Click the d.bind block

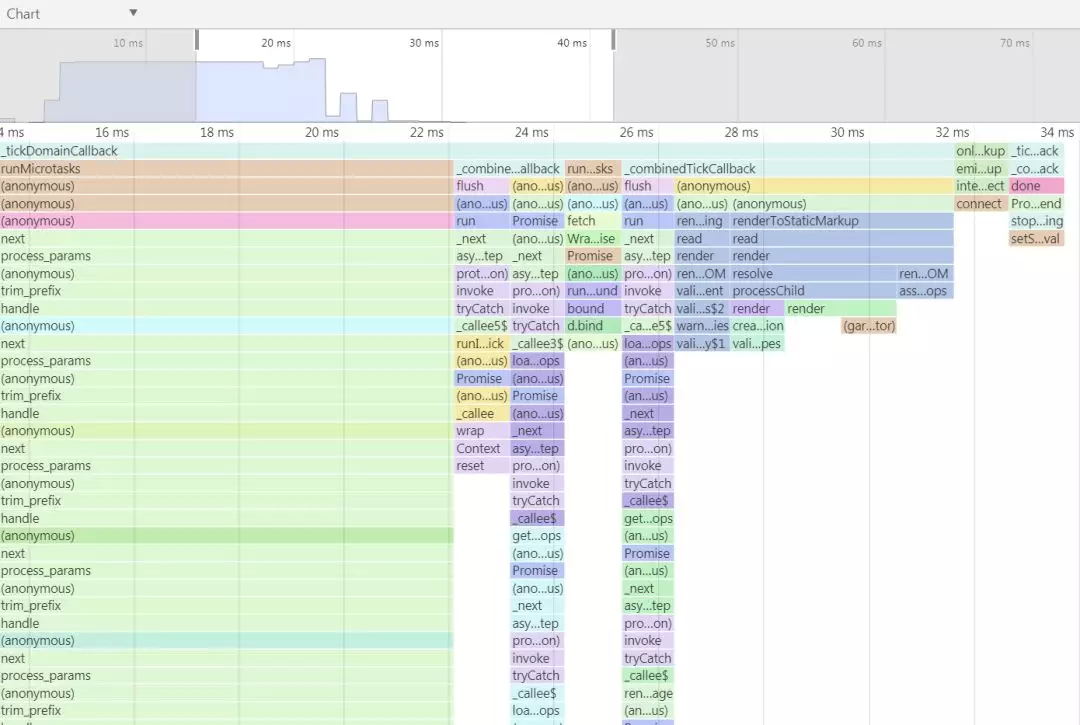click(592, 326)
